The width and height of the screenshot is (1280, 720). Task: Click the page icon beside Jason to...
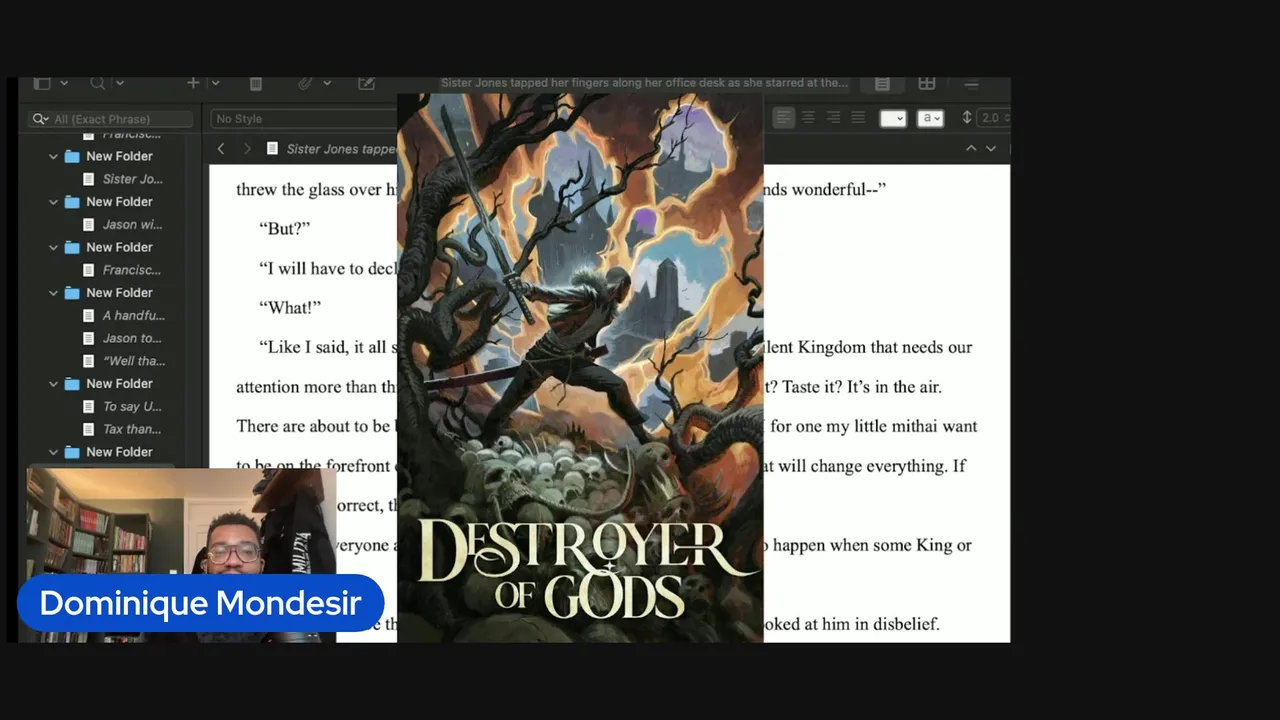click(89, 338)
